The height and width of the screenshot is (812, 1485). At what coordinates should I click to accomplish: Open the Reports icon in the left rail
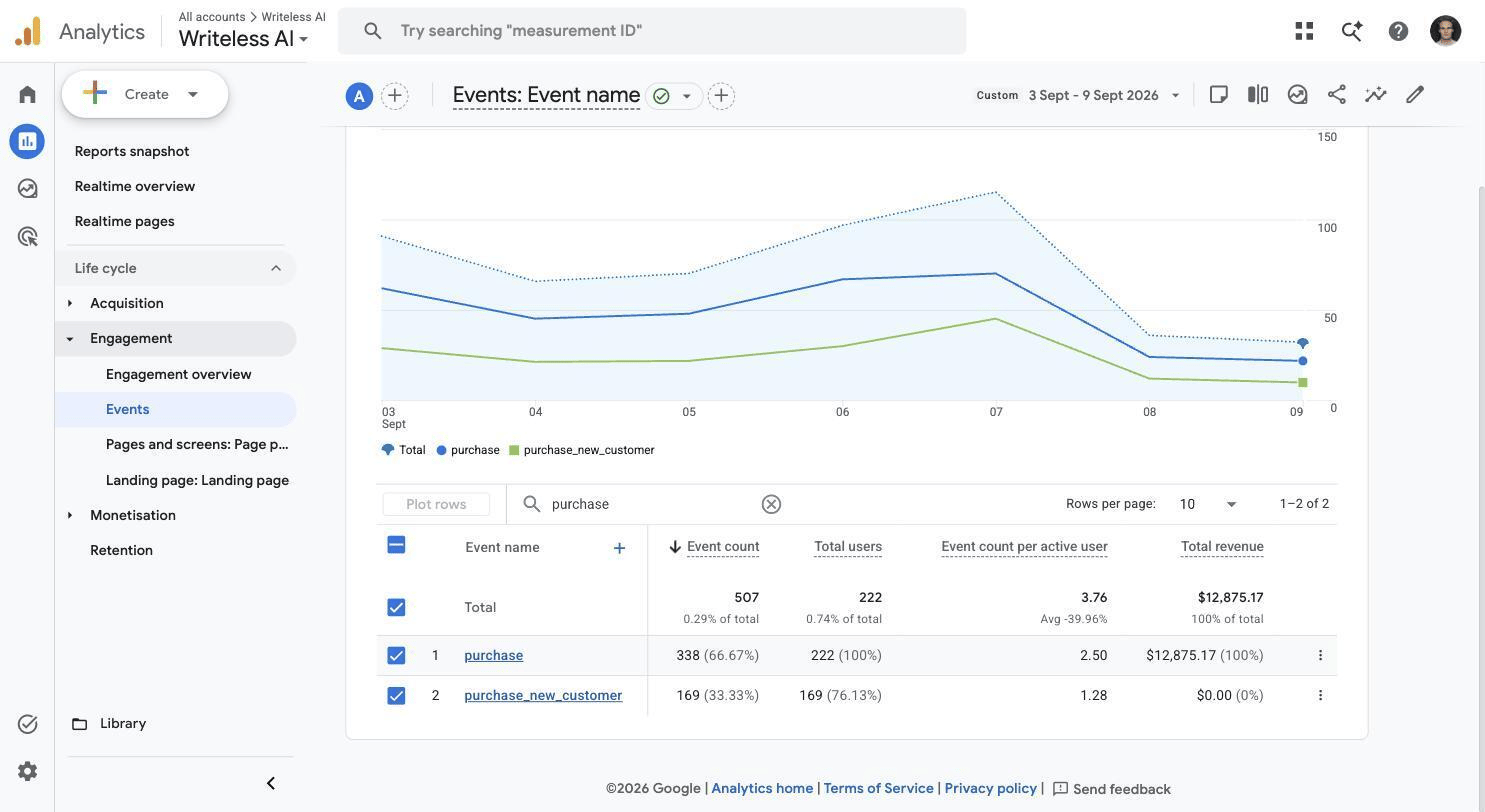(x=27, y=141)
